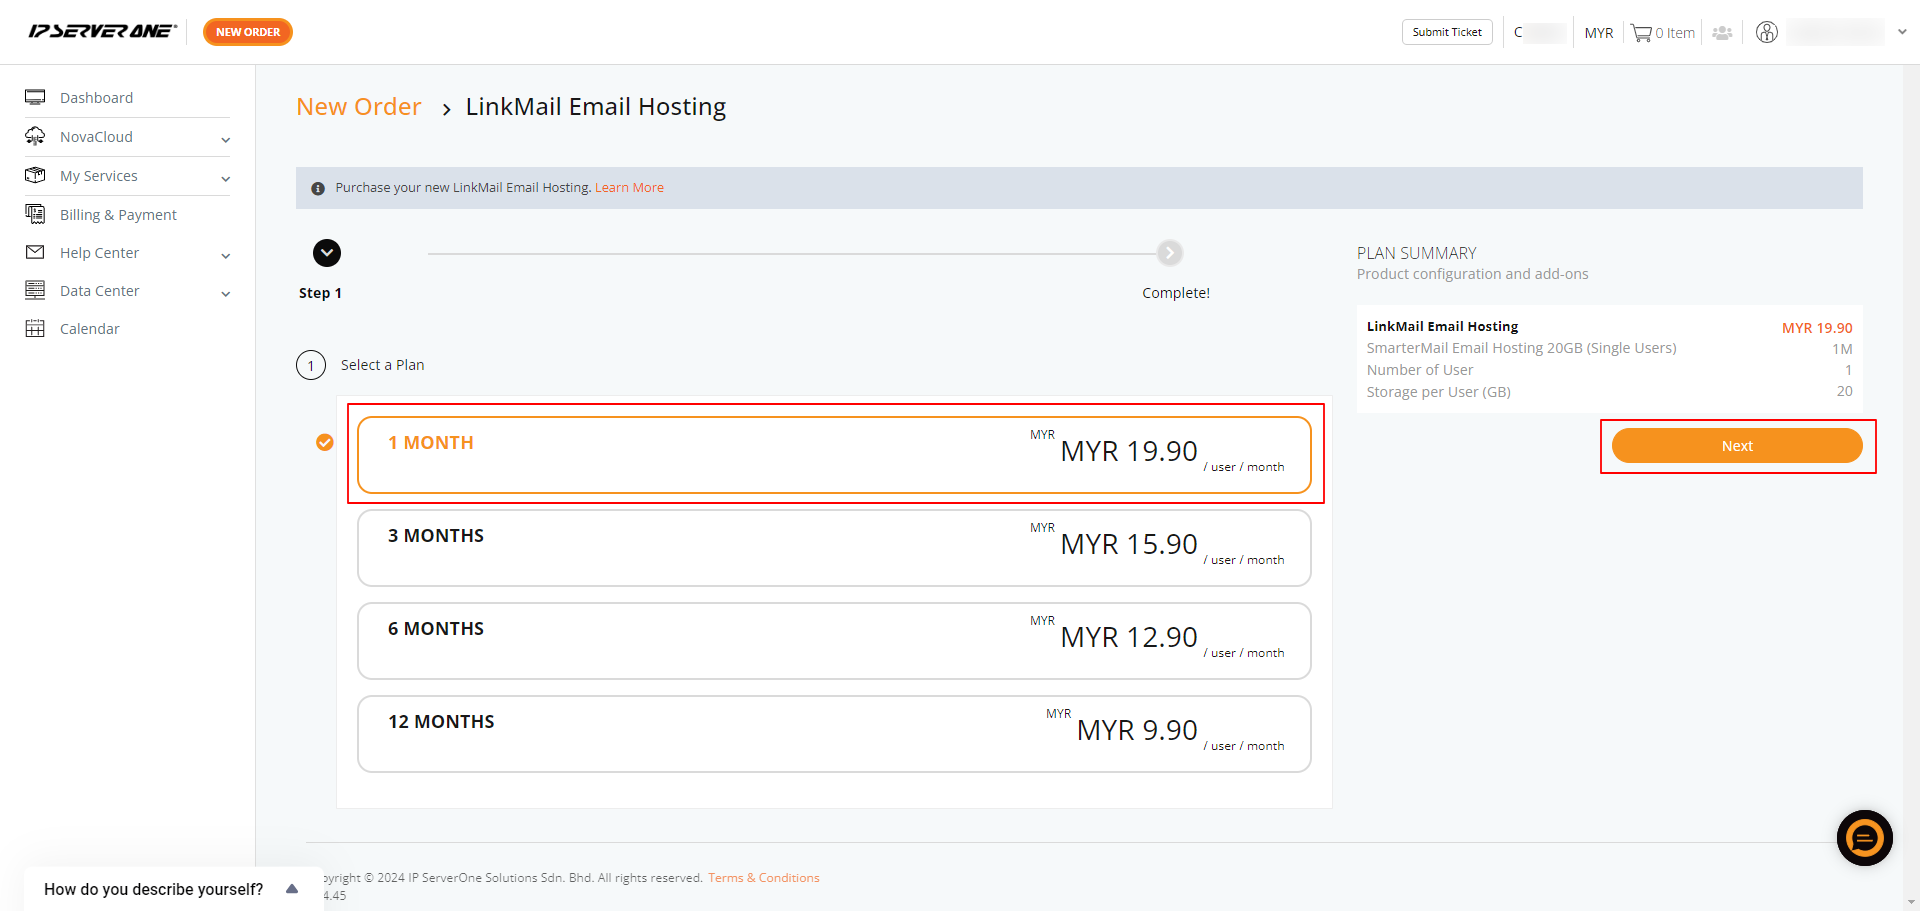Click the Dashboard monitor icon
This screenshot has height=911, width=1920.
click(35, 97)
